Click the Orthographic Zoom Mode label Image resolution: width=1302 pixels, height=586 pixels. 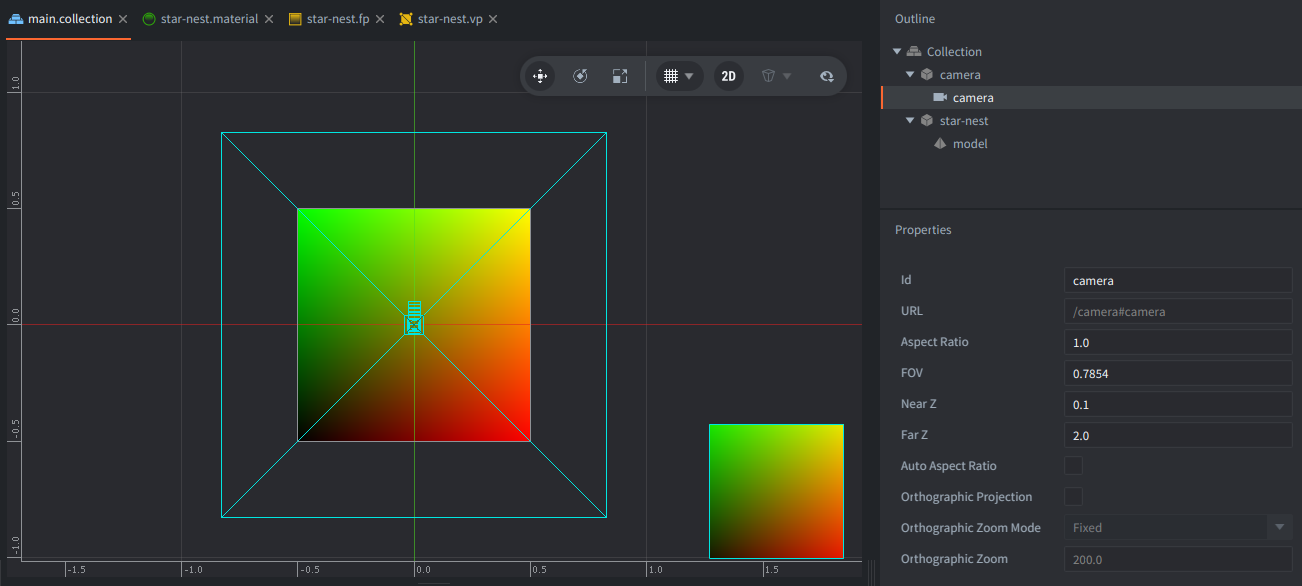point(971,528)
